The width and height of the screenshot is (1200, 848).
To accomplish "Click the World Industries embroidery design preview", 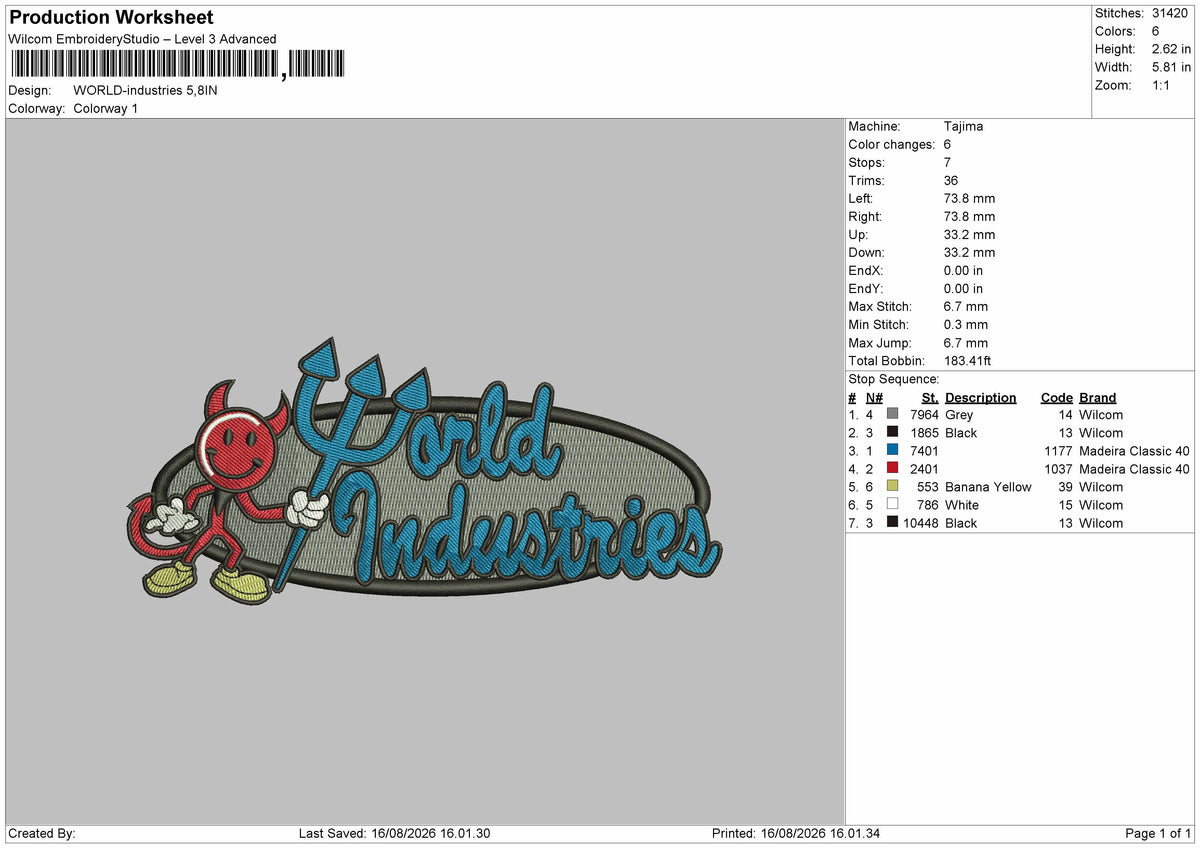I will point(425,473).
